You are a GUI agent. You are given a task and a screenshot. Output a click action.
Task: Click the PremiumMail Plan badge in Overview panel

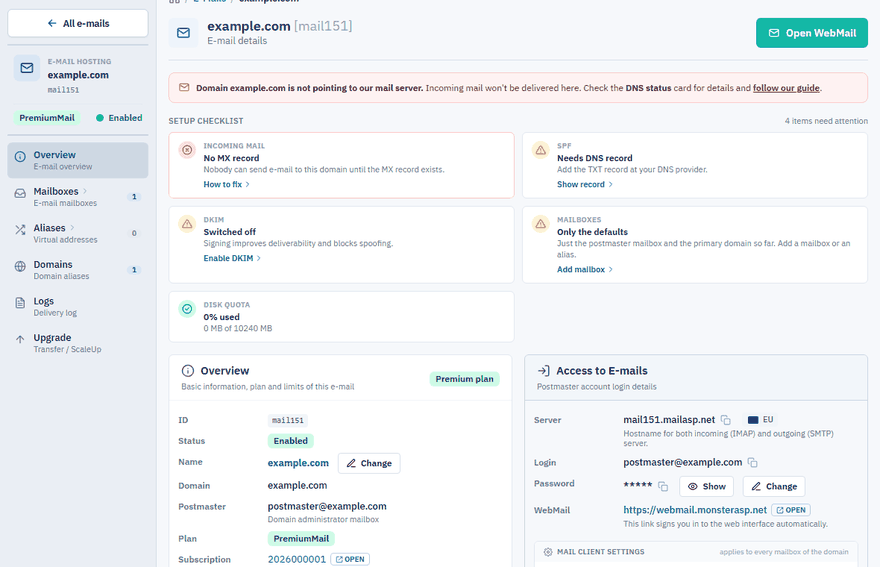(301, 538)
